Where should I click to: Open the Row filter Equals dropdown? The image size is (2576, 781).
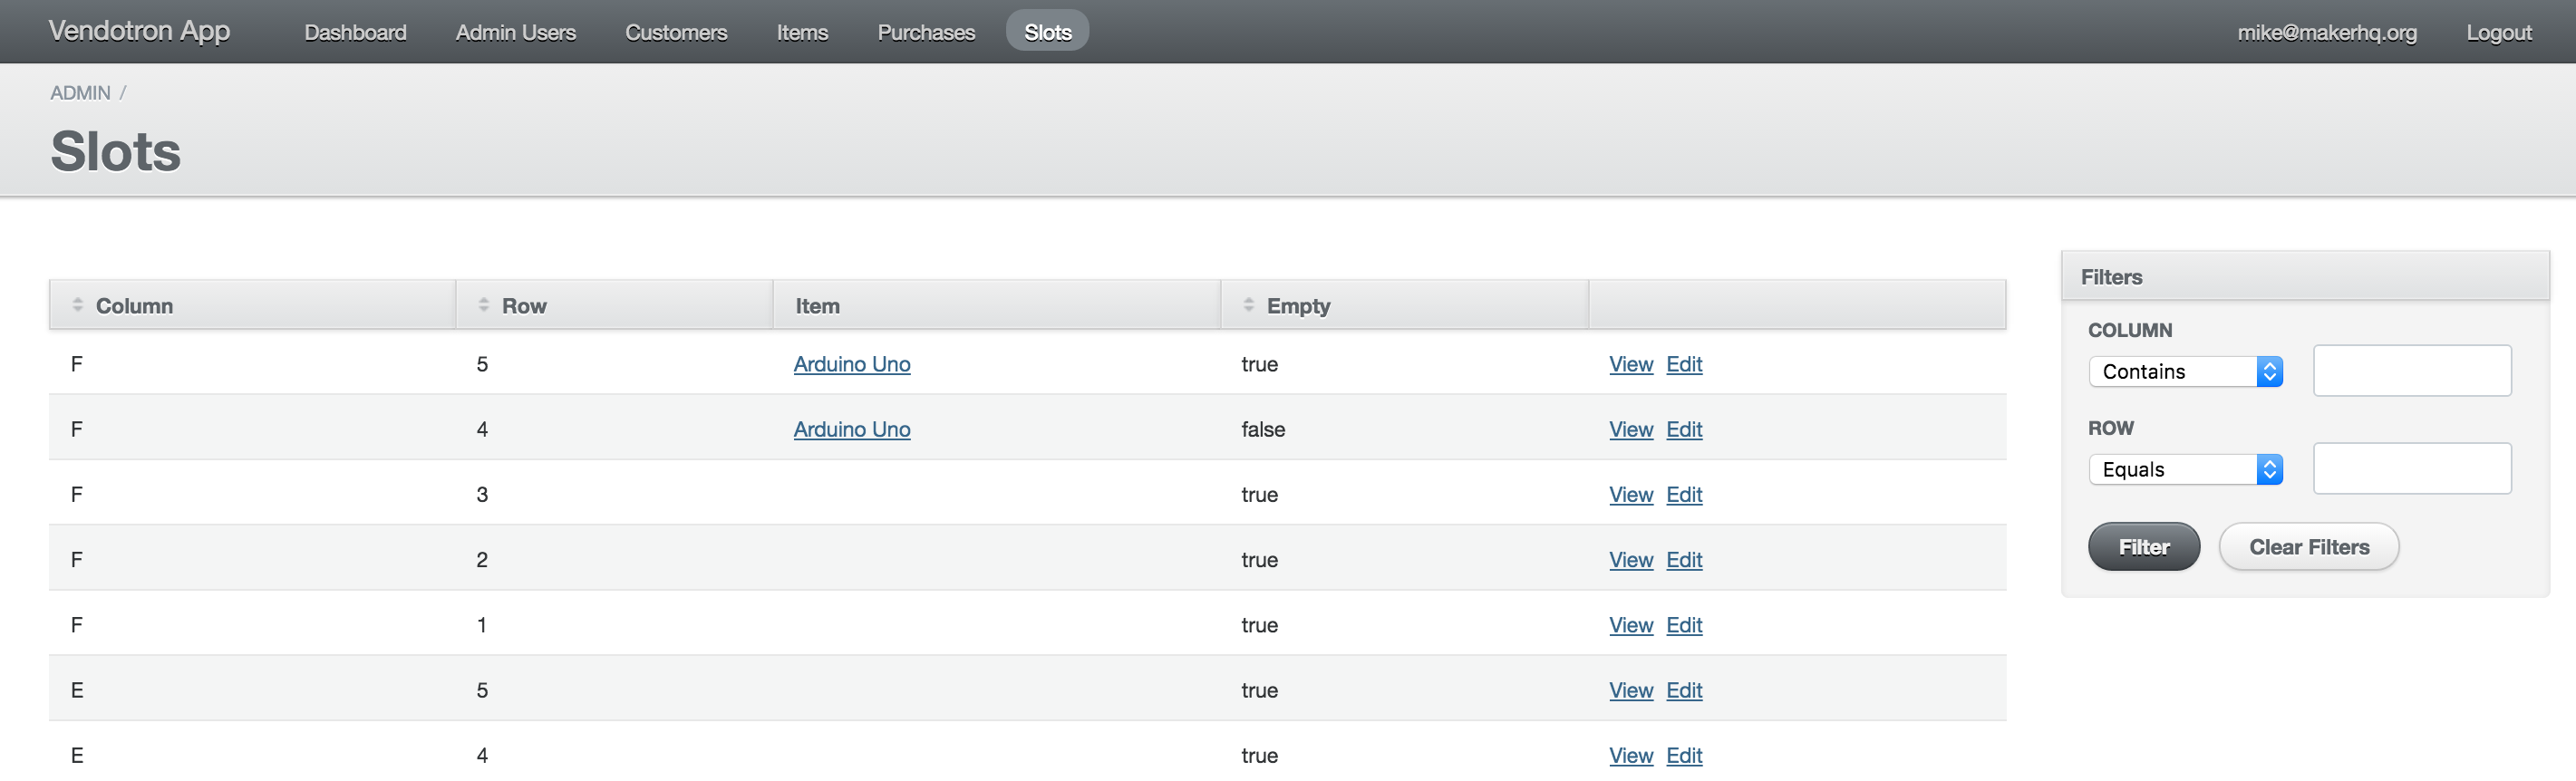[x=2185, y=470]
